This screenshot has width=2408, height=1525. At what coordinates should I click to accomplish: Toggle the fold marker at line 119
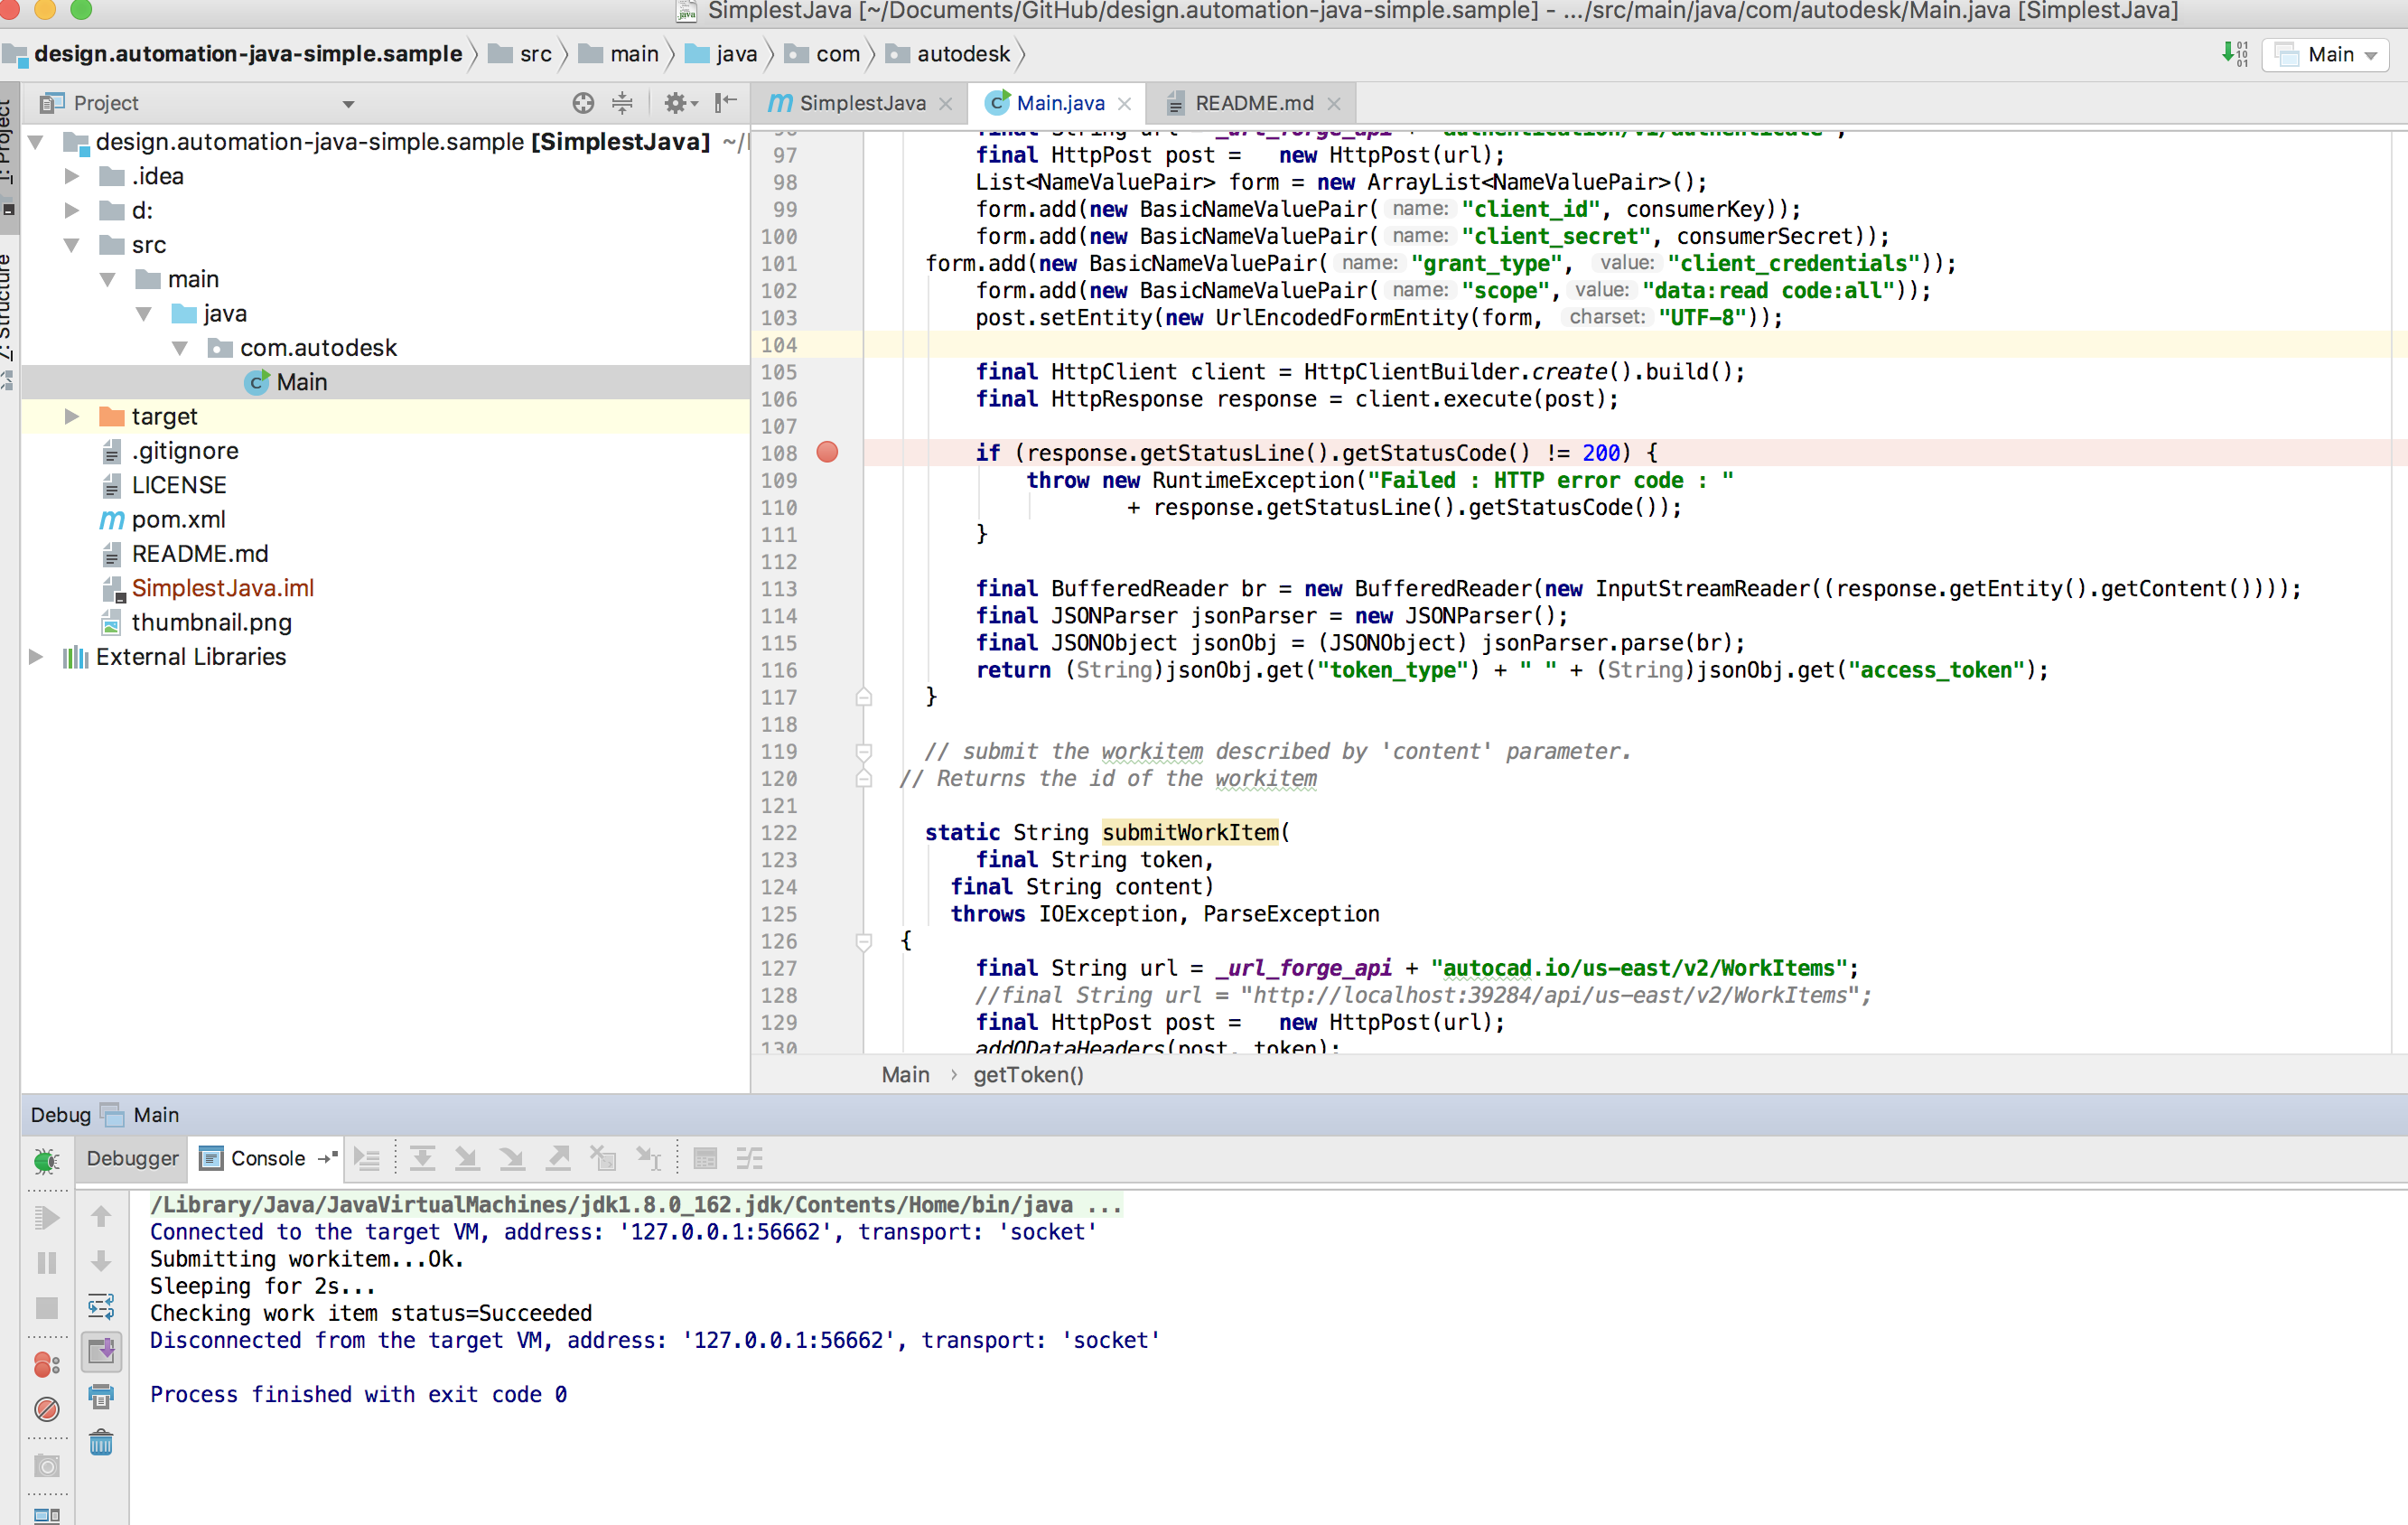864,751
